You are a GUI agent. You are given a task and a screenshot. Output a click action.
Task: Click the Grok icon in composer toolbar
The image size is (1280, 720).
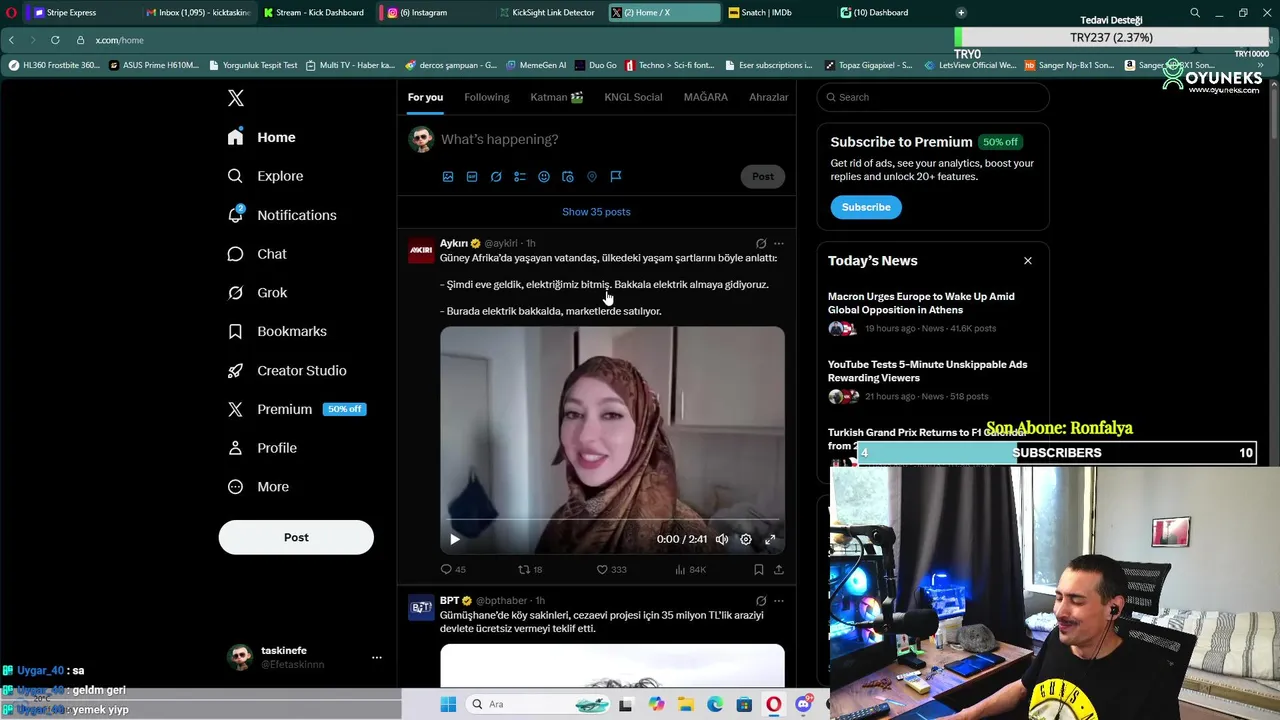(x=496, y=176)
